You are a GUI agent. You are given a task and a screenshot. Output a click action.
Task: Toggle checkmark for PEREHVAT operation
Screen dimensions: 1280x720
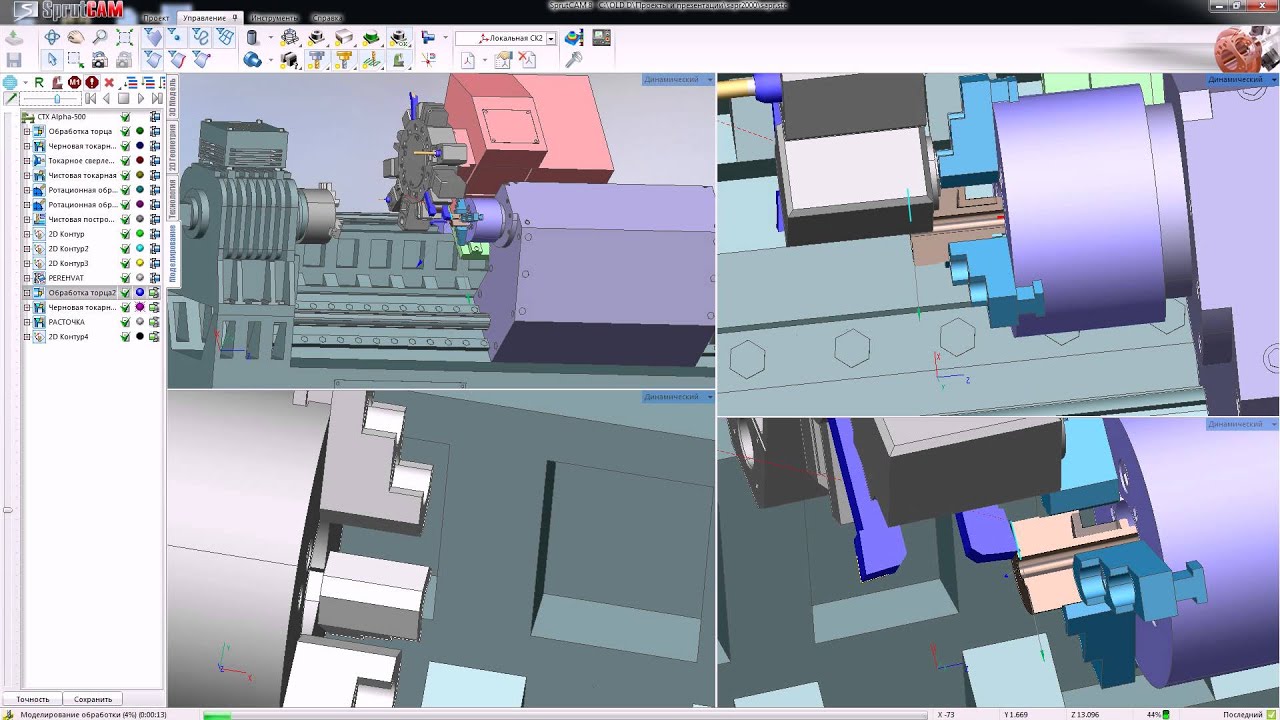126,278
